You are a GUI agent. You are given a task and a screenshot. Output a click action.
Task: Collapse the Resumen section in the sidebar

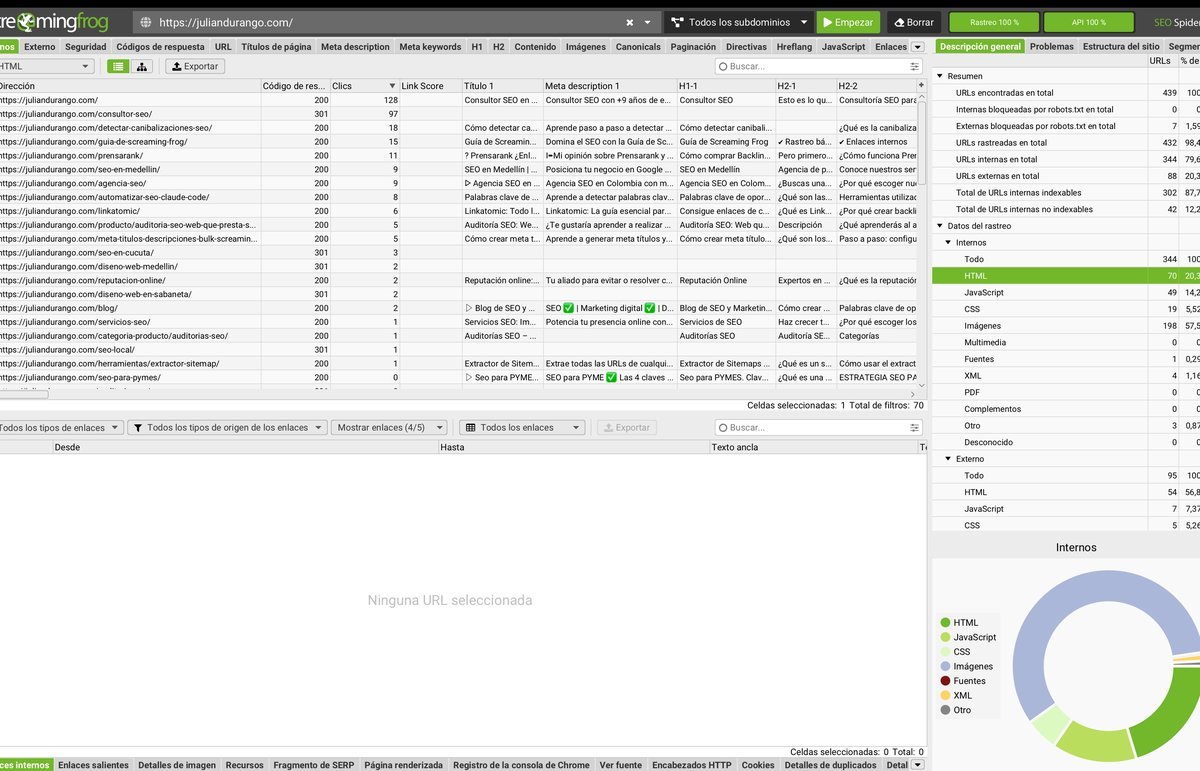point(938,76)
